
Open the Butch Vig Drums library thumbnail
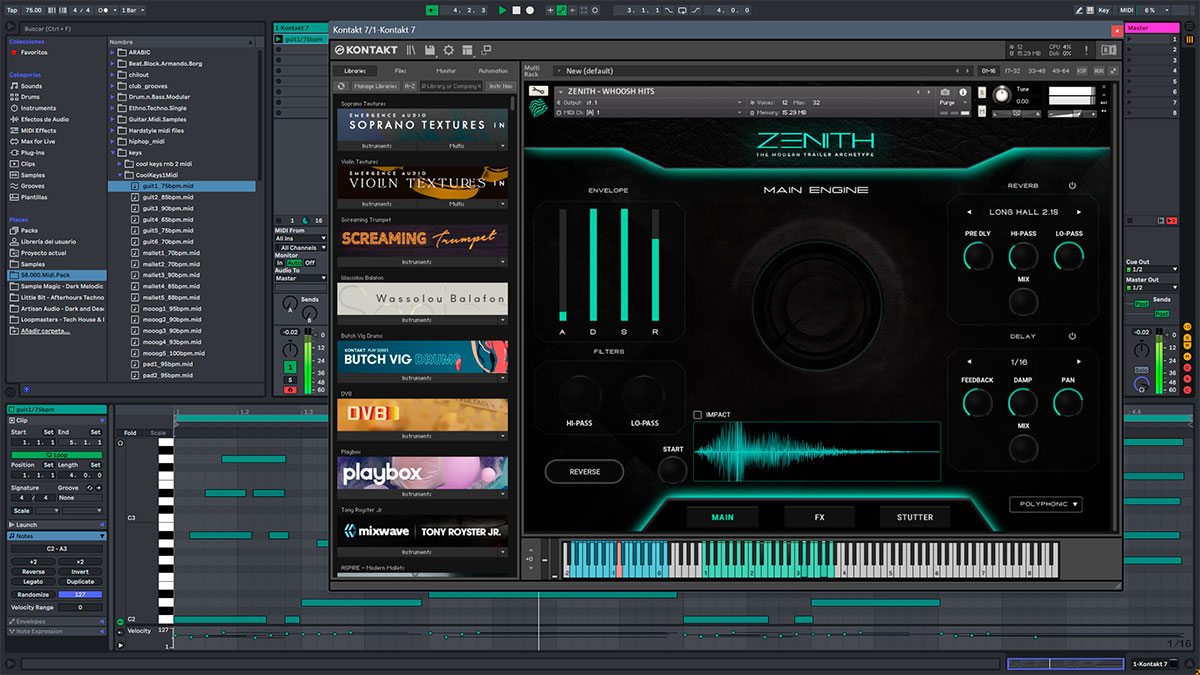point(422,357)
